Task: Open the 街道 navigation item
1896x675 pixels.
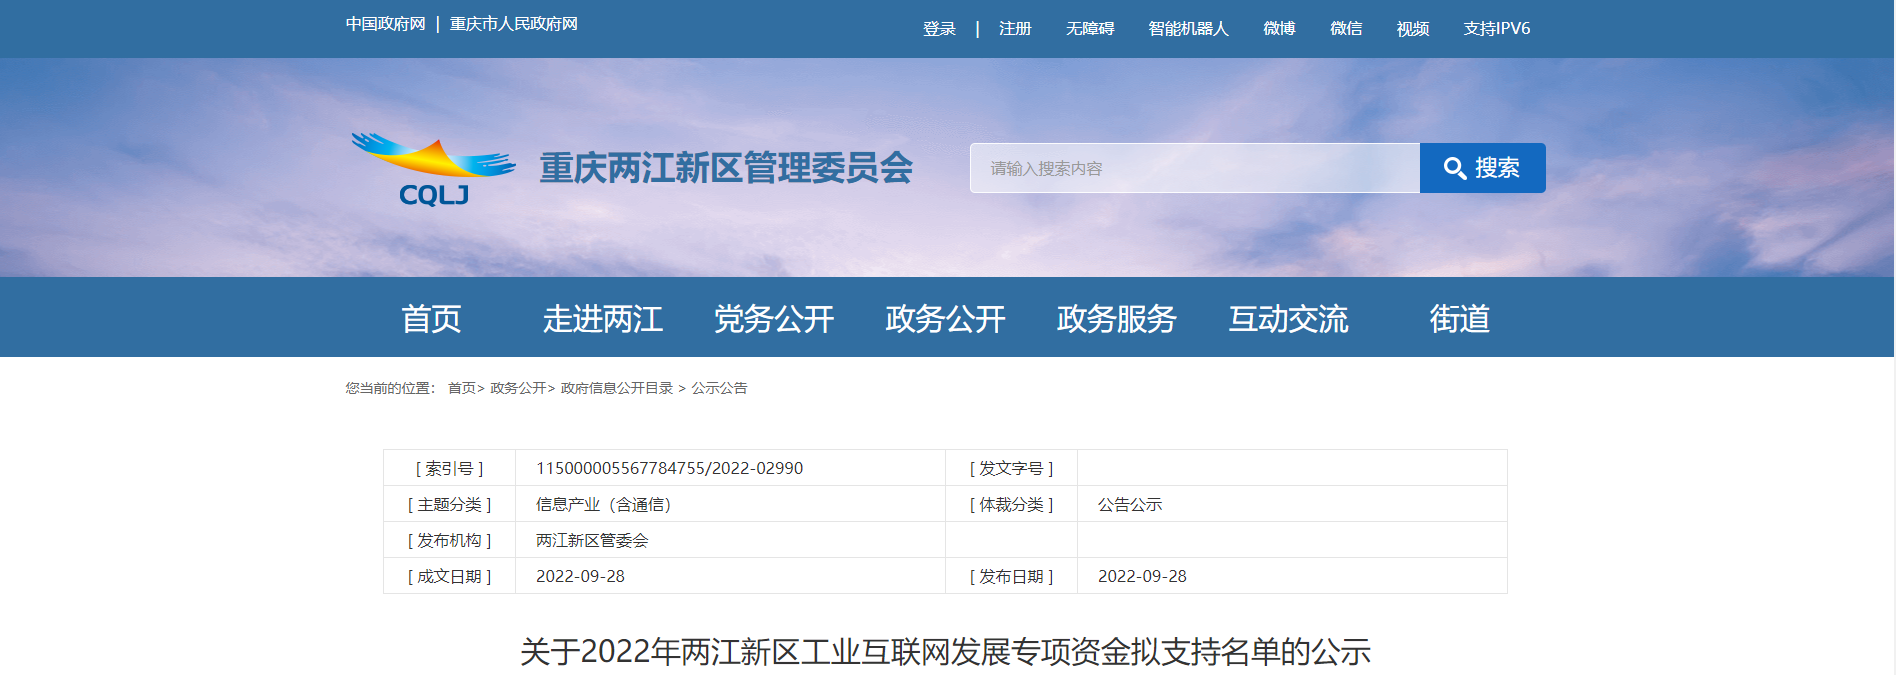Action: click(x=1459, y=319)
